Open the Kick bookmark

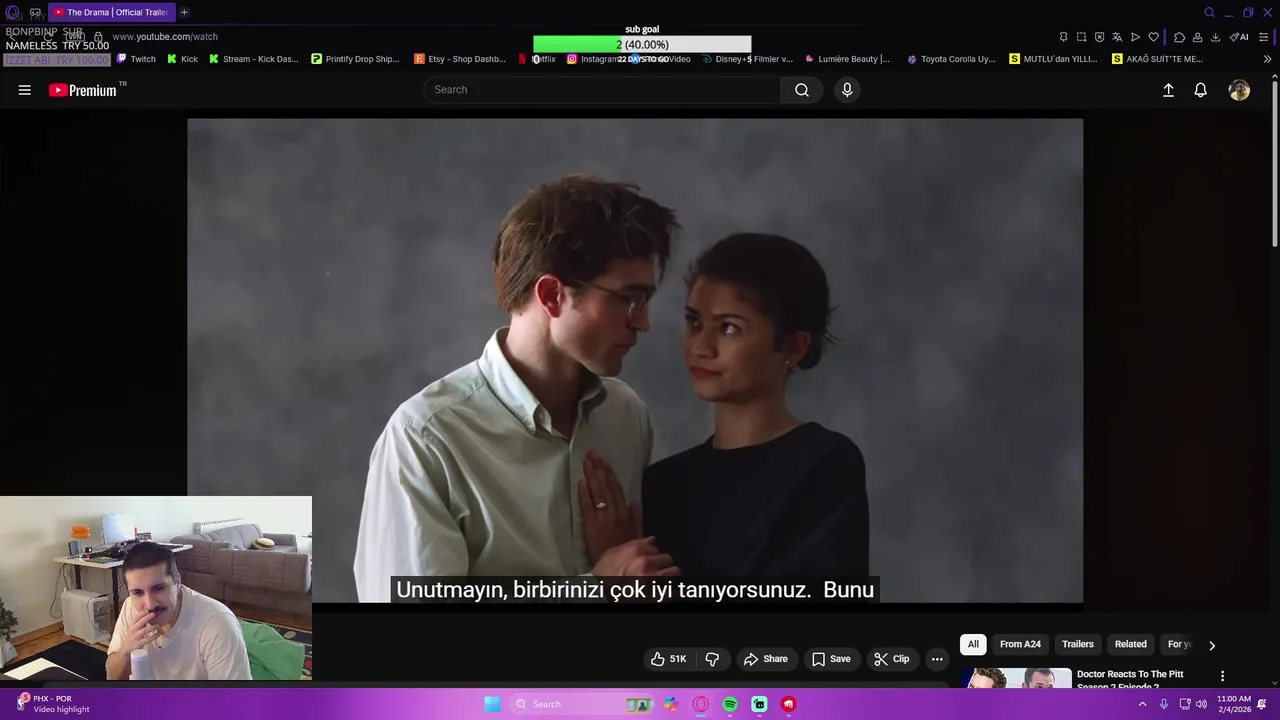(x=182, y=59)
